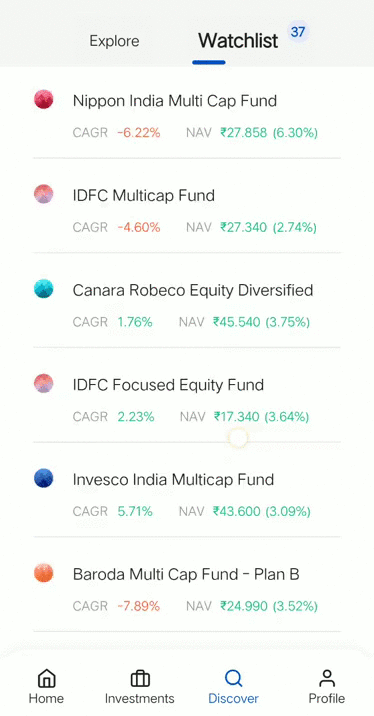Select the Discover magnifier icon
Image resolution: width=374 pixels, height=716 pixels.
pos(233,679)
